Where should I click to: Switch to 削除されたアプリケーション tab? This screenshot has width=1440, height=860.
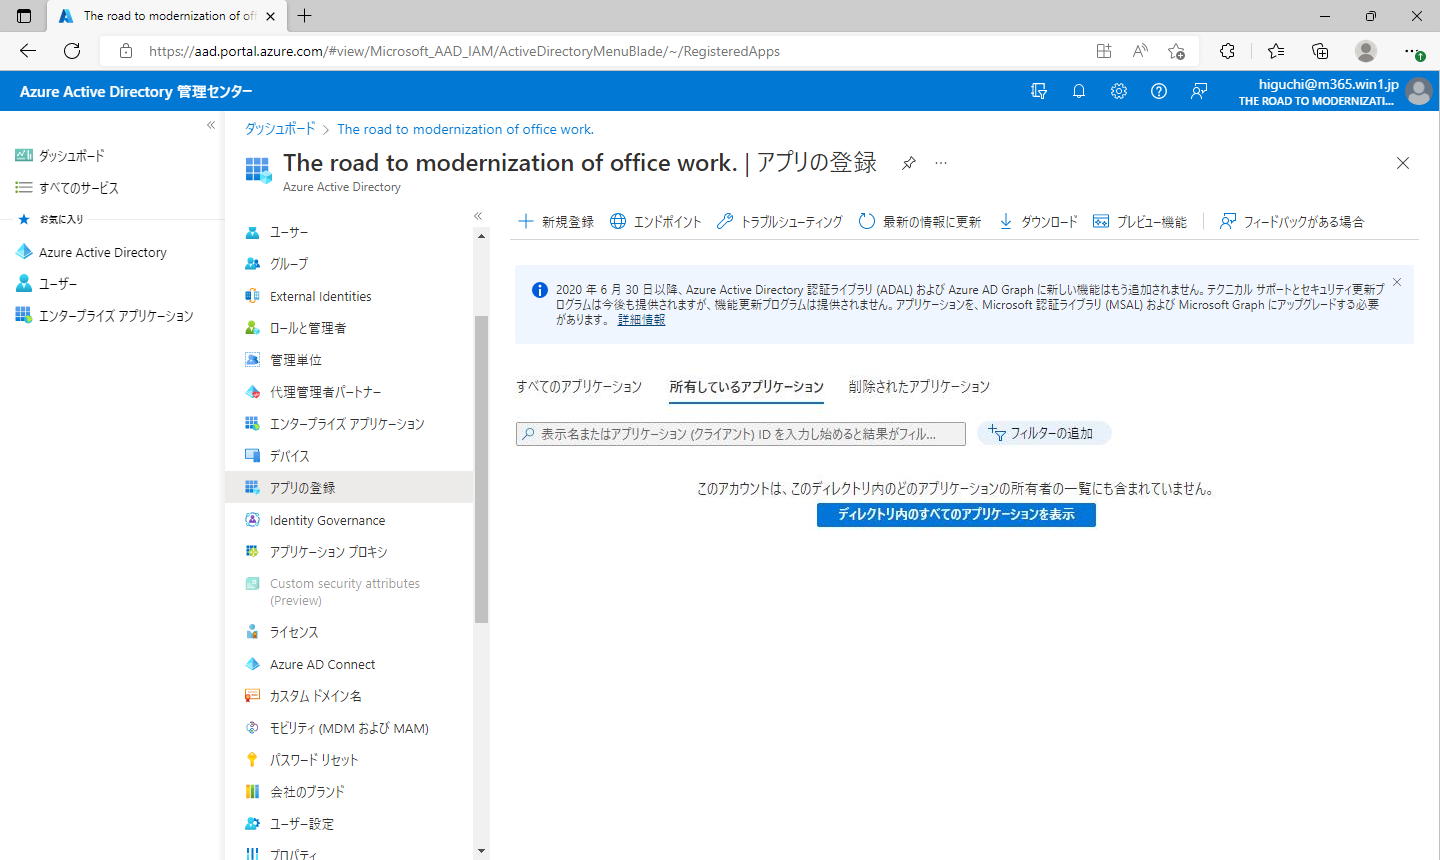click(919, 387)
